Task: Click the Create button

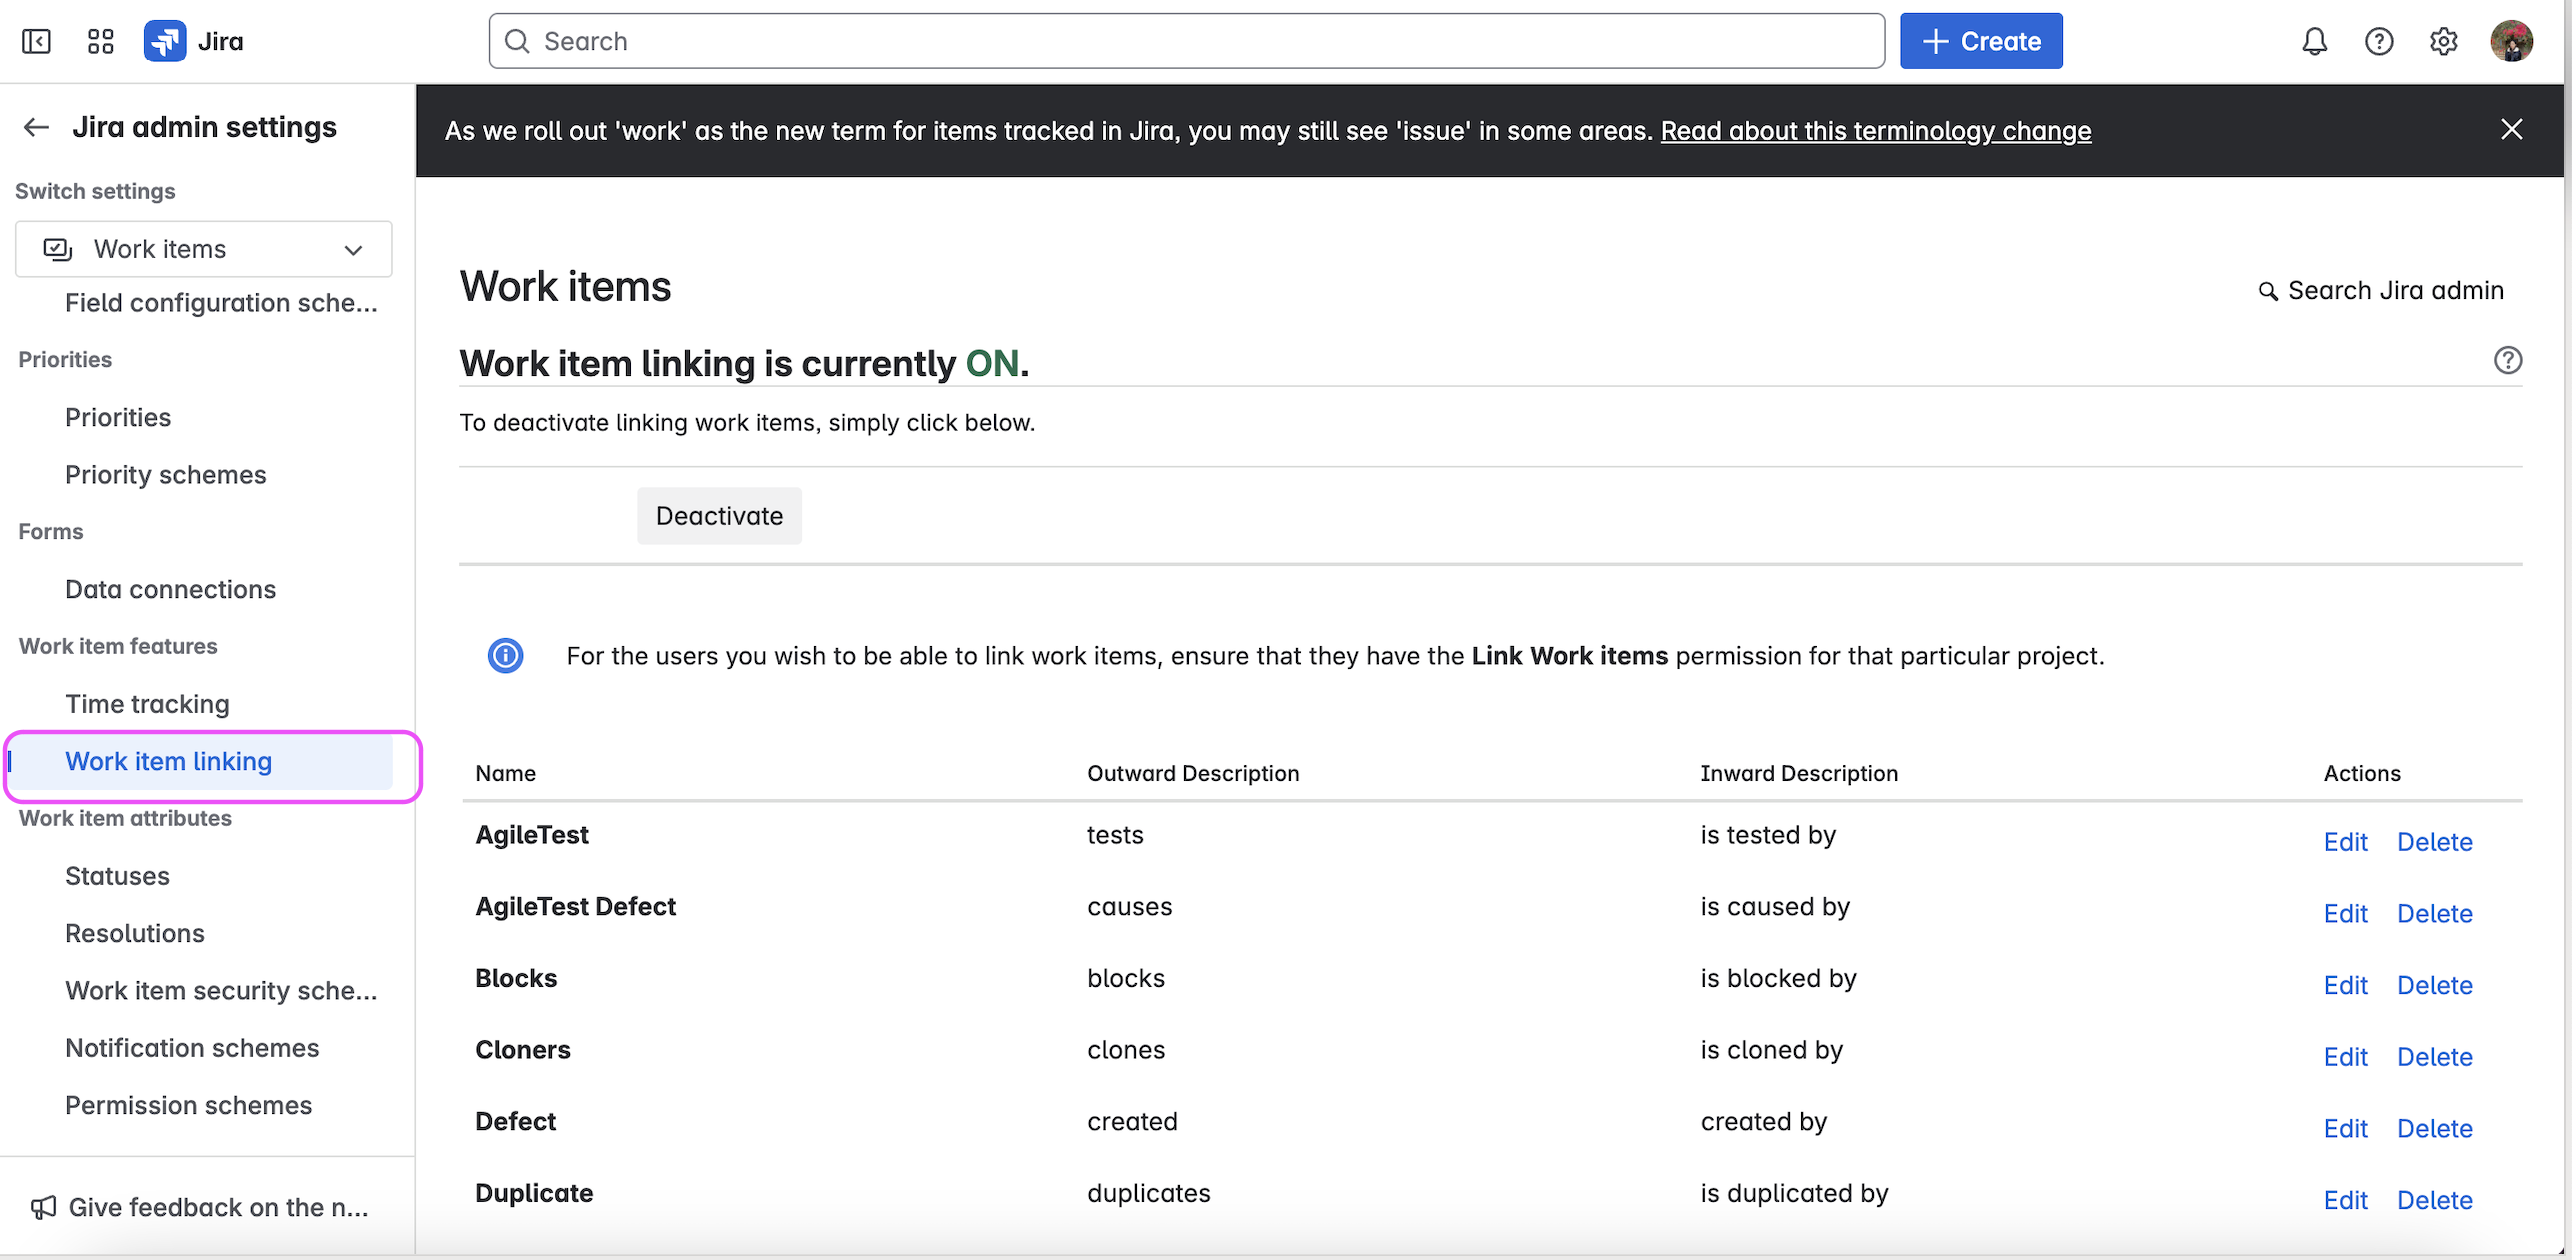Action: (1980, 41)
